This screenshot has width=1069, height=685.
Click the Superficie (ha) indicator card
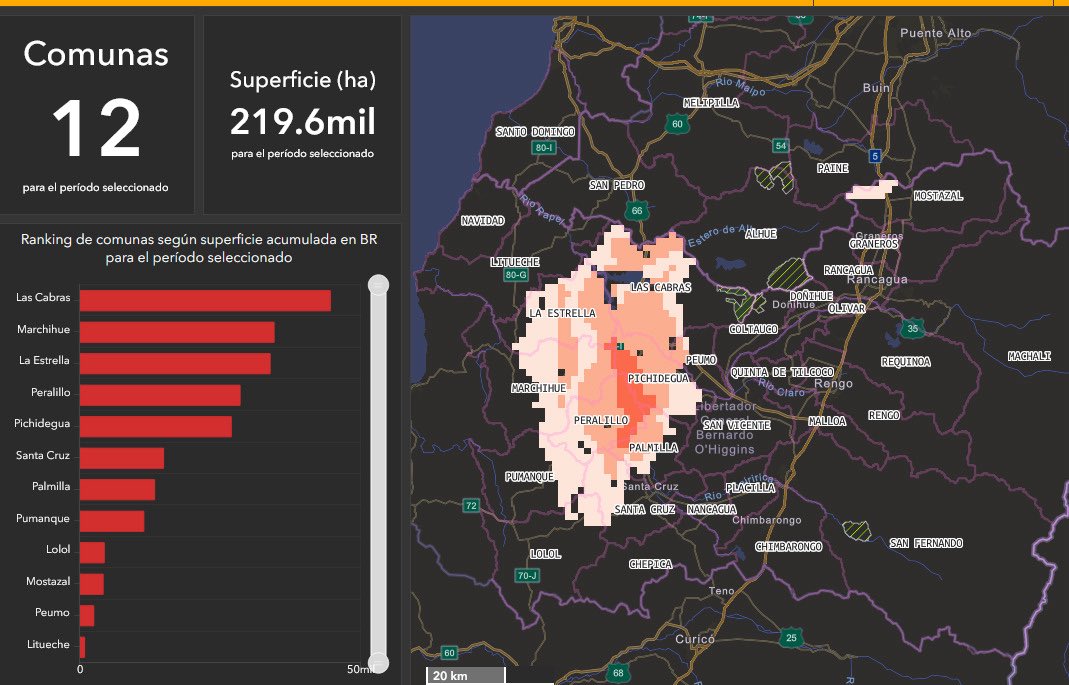coord(302,115)
